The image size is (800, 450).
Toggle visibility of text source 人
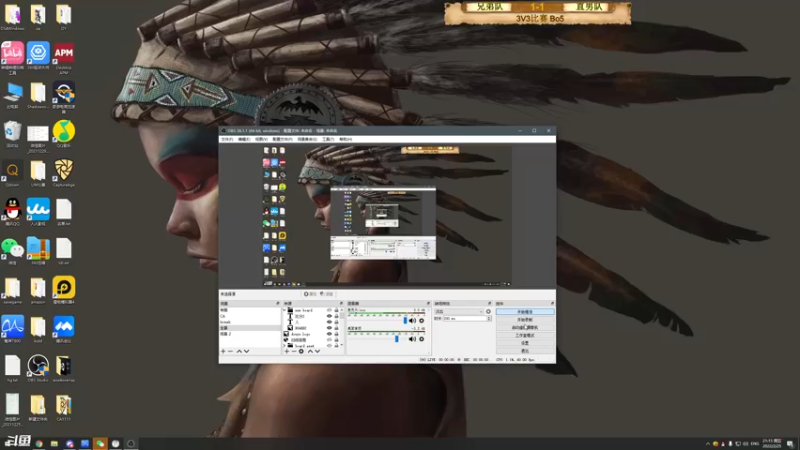[x=330, y=322]
